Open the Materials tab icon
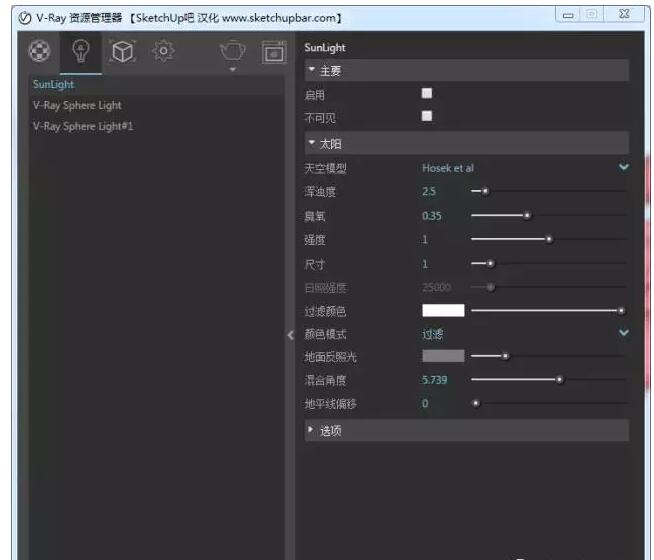 (x=39, y=51)
